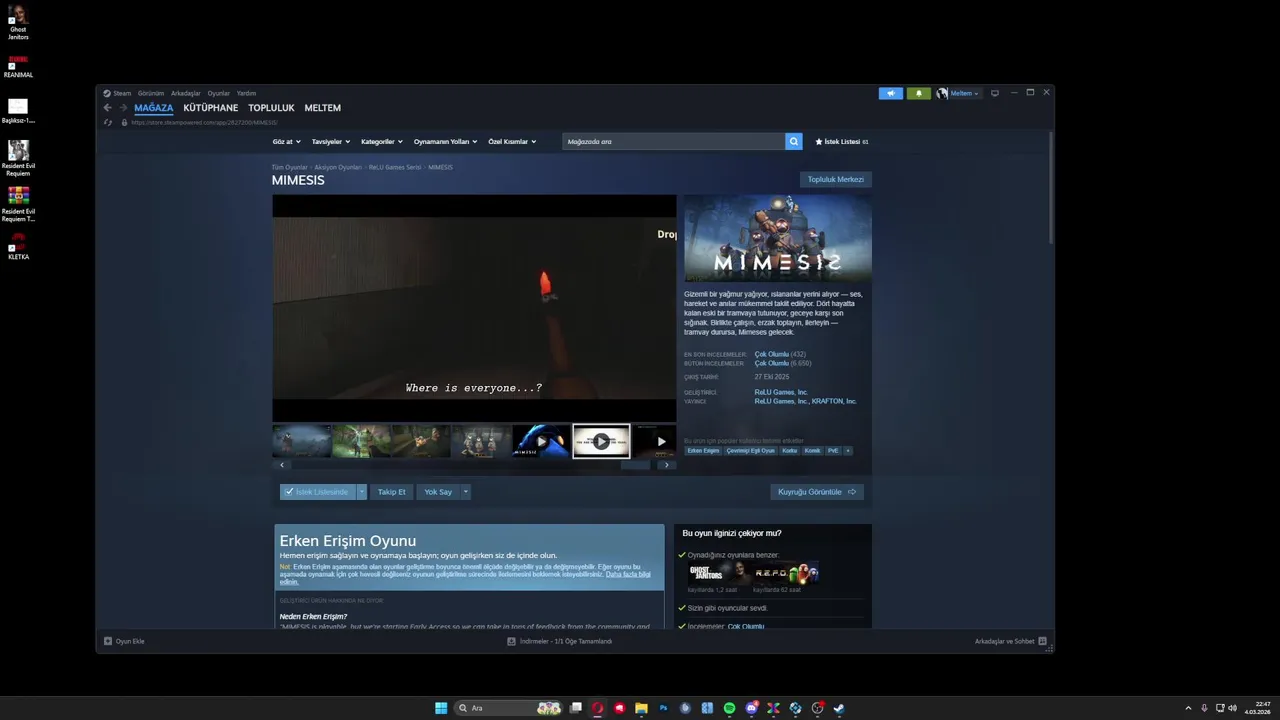
Task: Click Kuyruğu Görüntüle button
Action: (817, 492)
